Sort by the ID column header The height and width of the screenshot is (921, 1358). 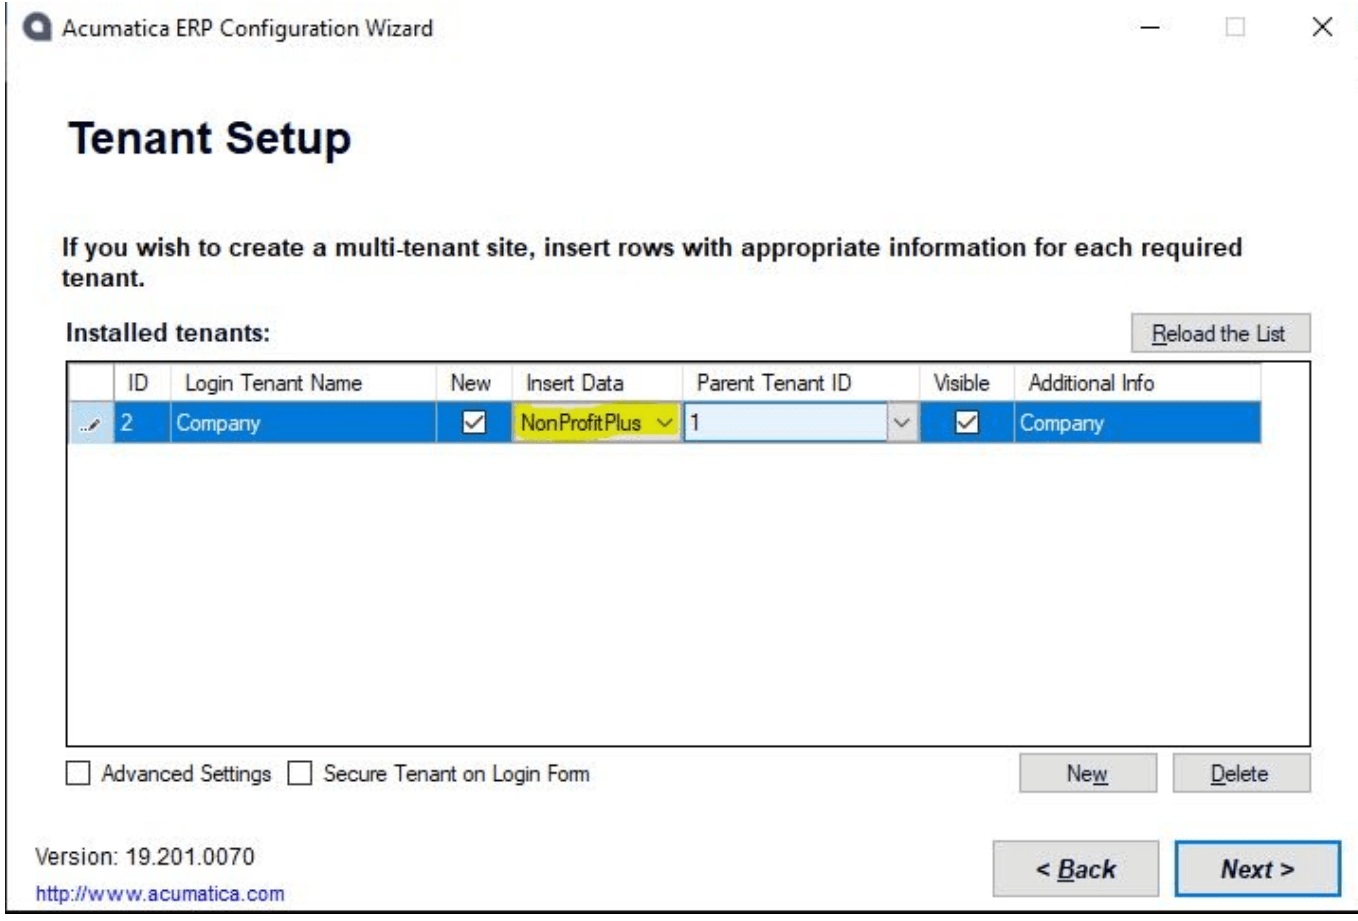(x=141, y=383)
